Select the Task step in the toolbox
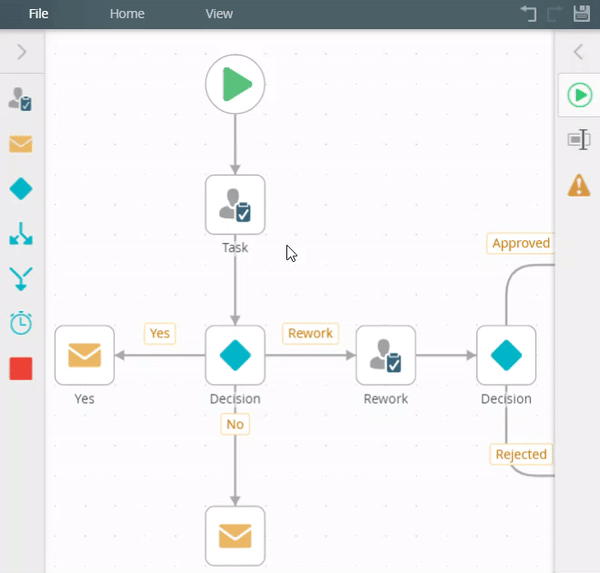This screenshot has height=573, width=600. 20,99
